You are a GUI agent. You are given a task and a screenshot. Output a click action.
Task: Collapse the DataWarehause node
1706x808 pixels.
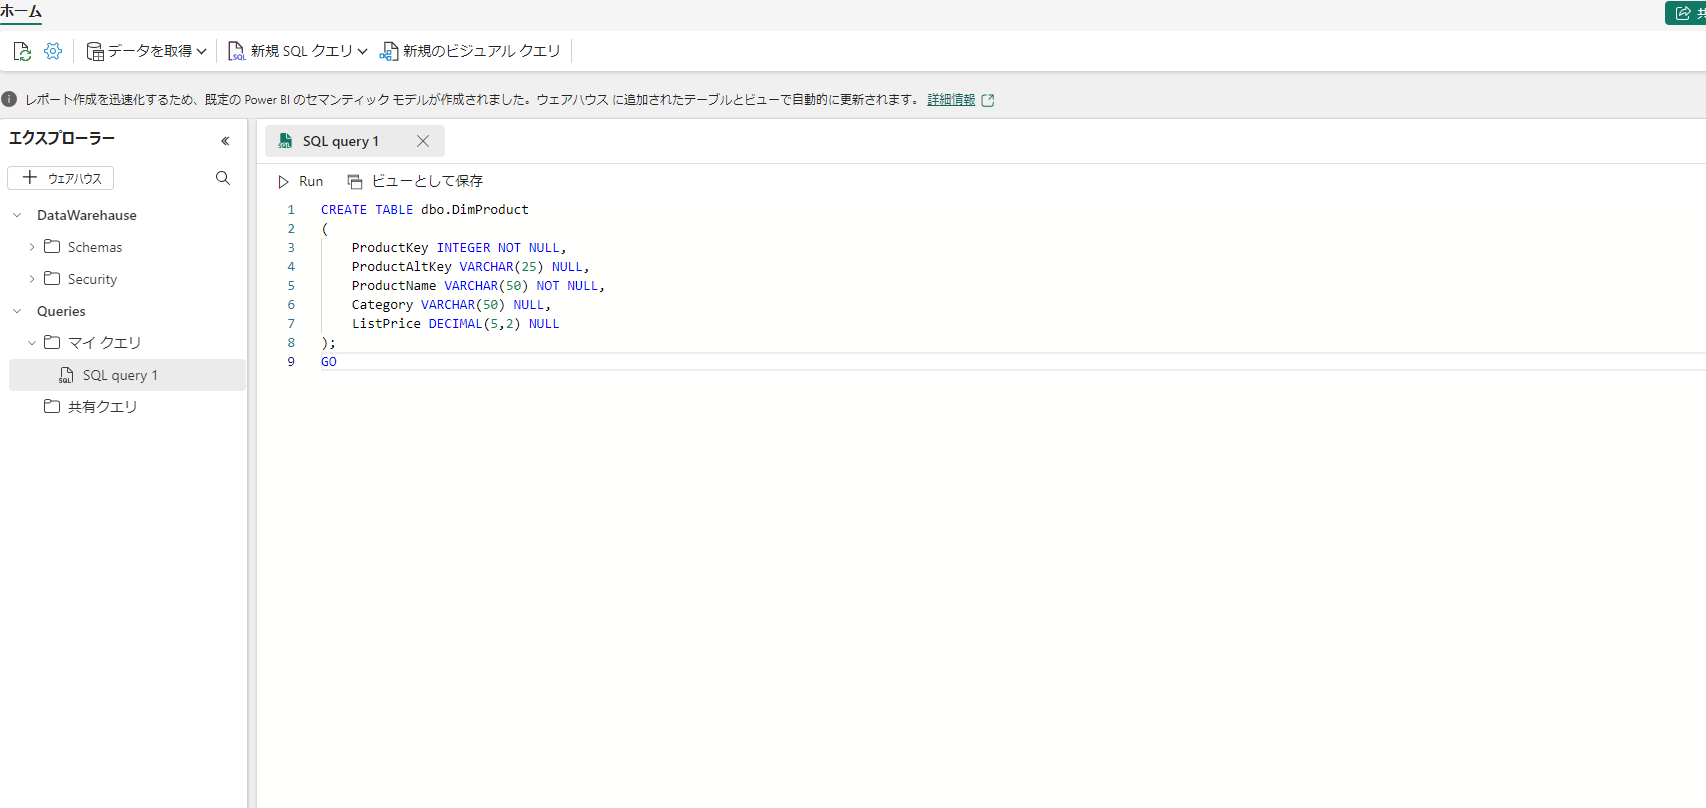[x=17, y=215]
